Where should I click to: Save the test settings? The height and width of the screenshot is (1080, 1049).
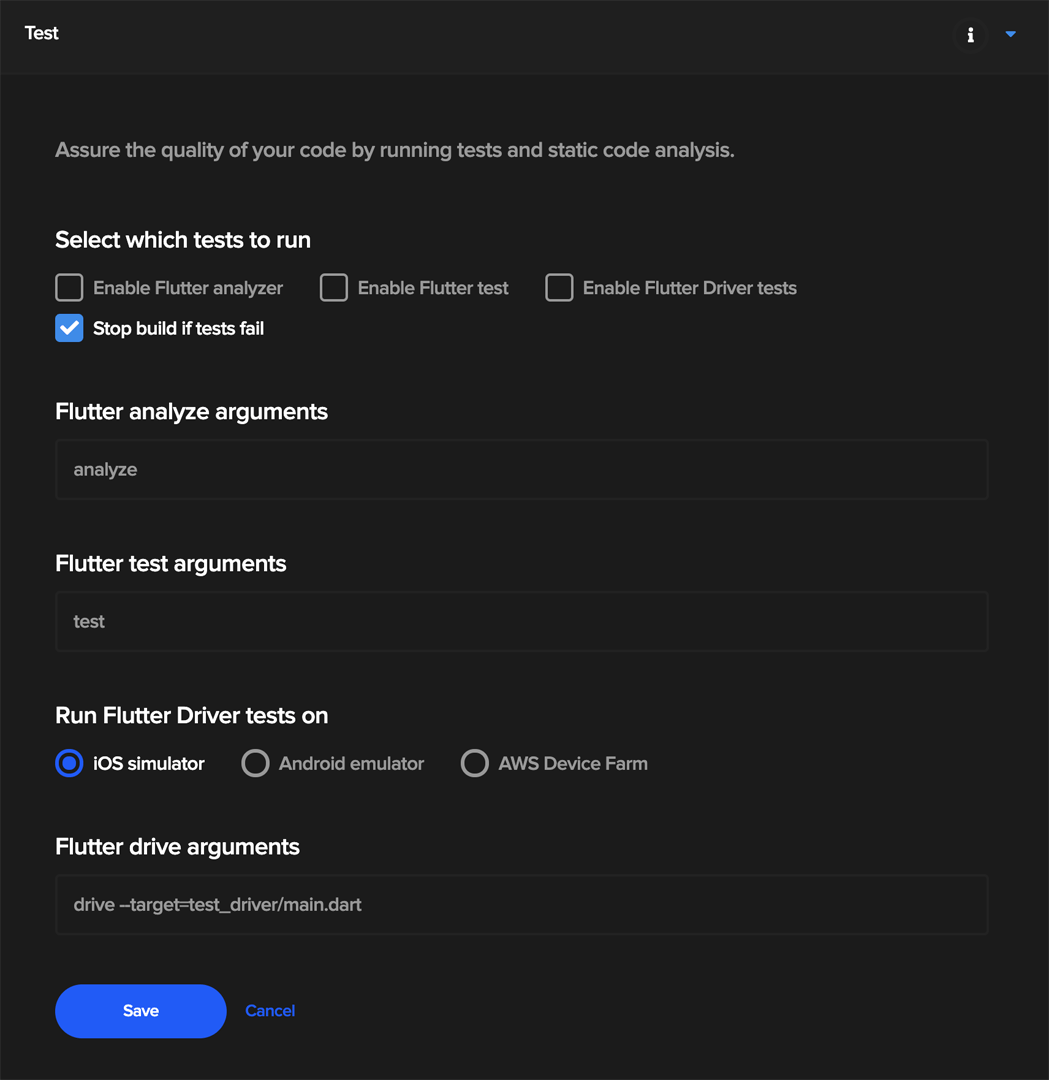point(141,1010)
